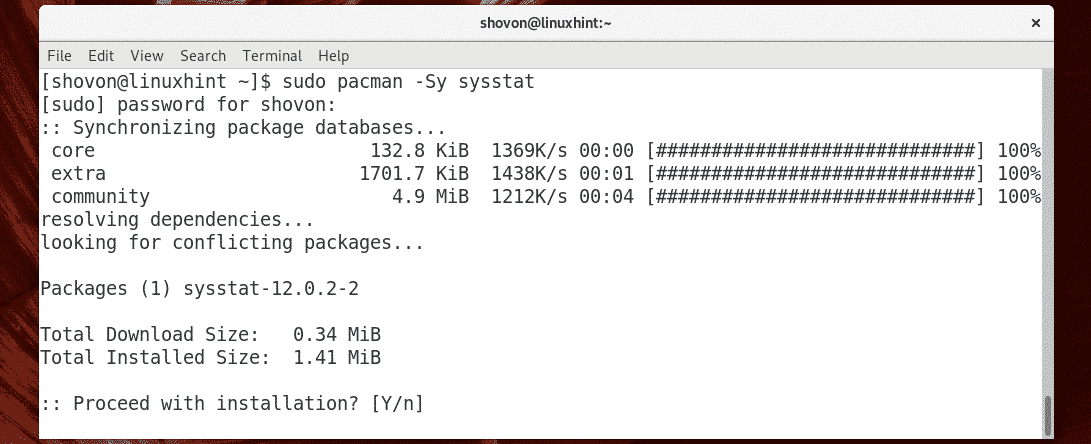The height and width of the screenshot is (444, 1091).
Task: Click the Proceed with installation prompt line
Action: (232, 403)
